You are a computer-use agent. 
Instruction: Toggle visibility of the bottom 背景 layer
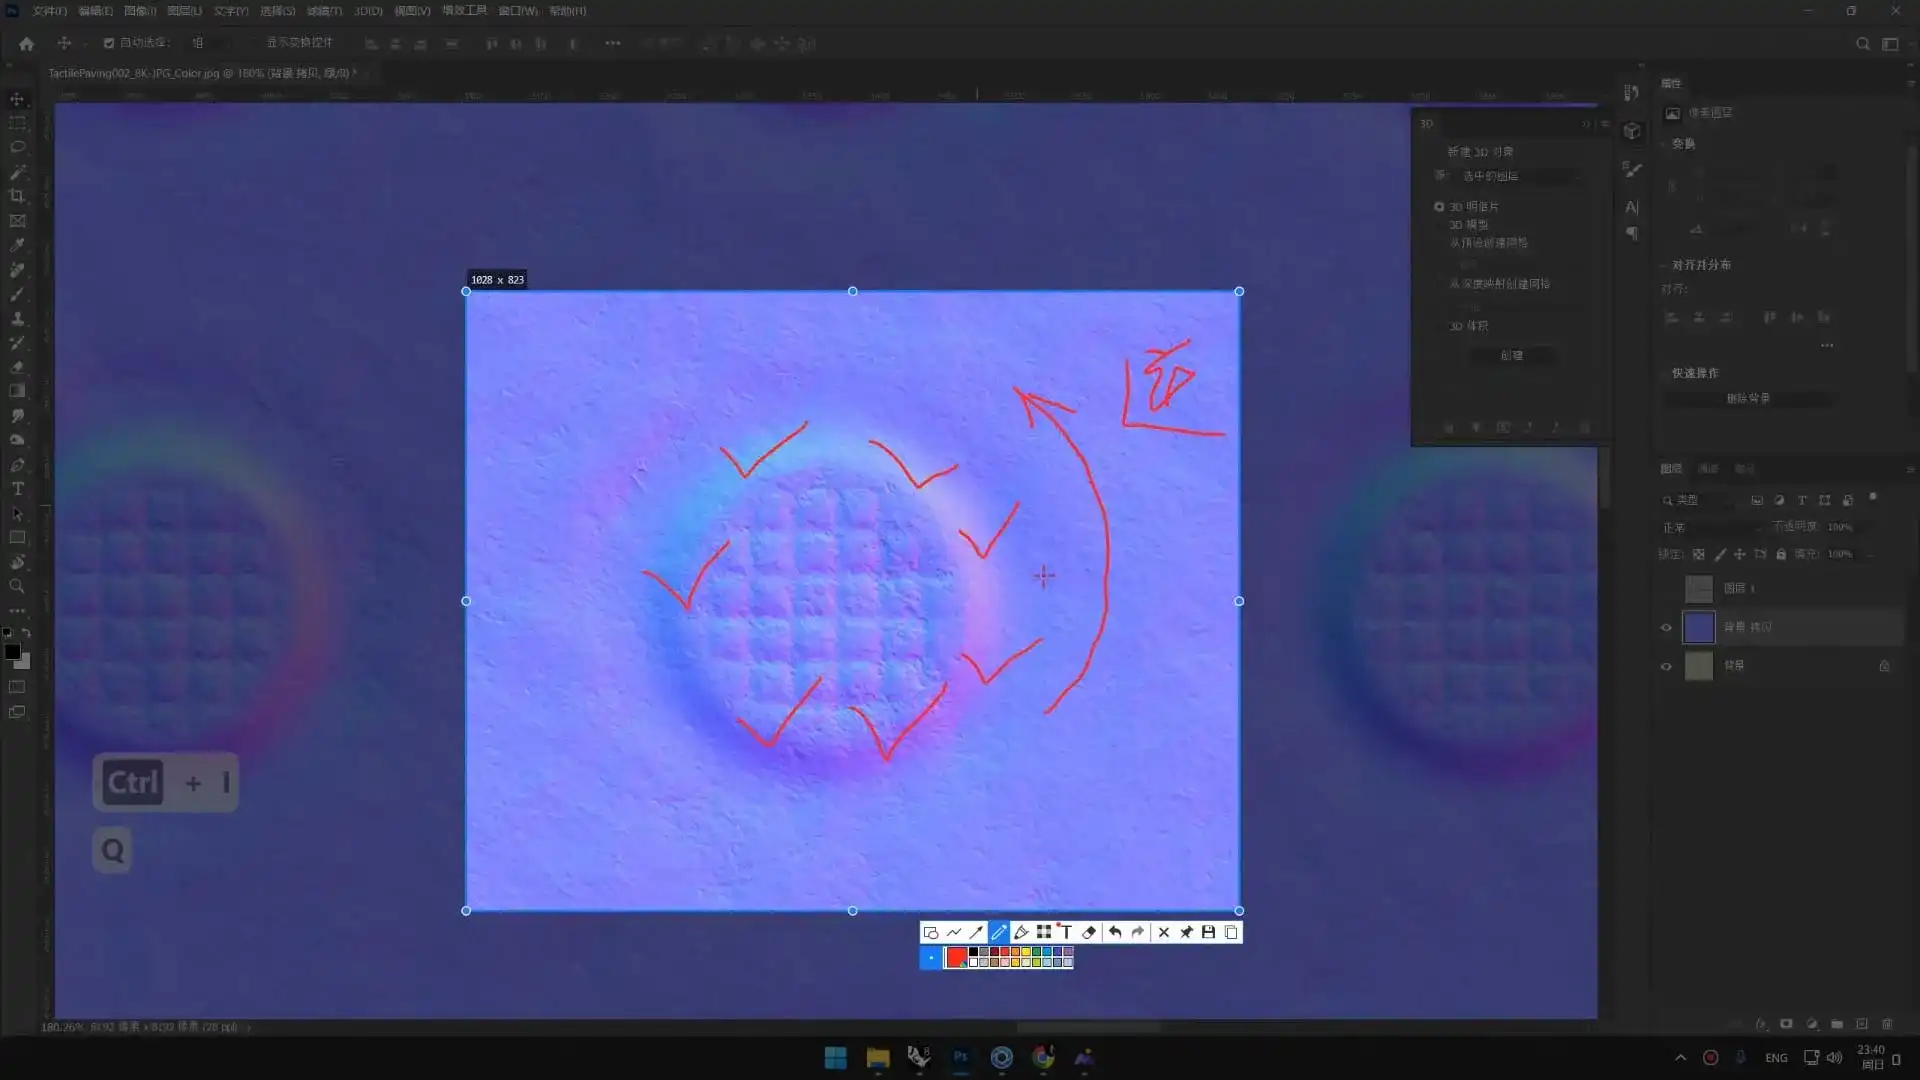coord(1666,666)
